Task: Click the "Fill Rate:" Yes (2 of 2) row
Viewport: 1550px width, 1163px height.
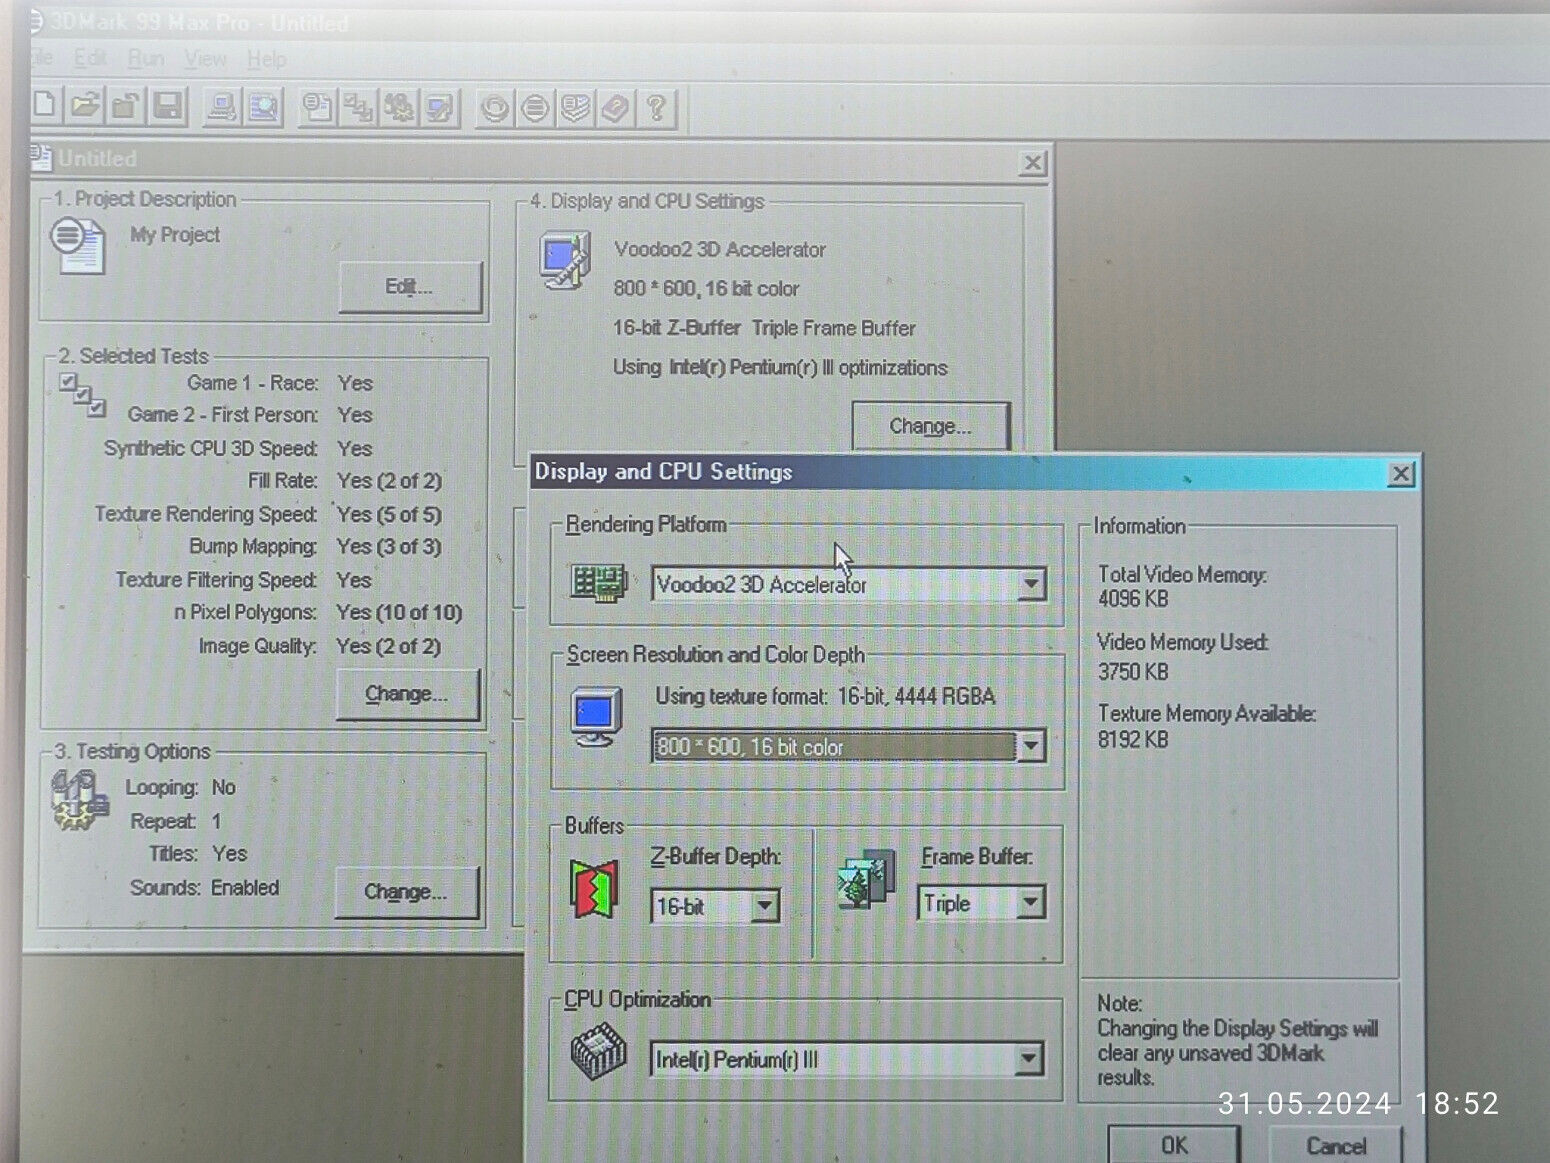Action: point(345,481)
